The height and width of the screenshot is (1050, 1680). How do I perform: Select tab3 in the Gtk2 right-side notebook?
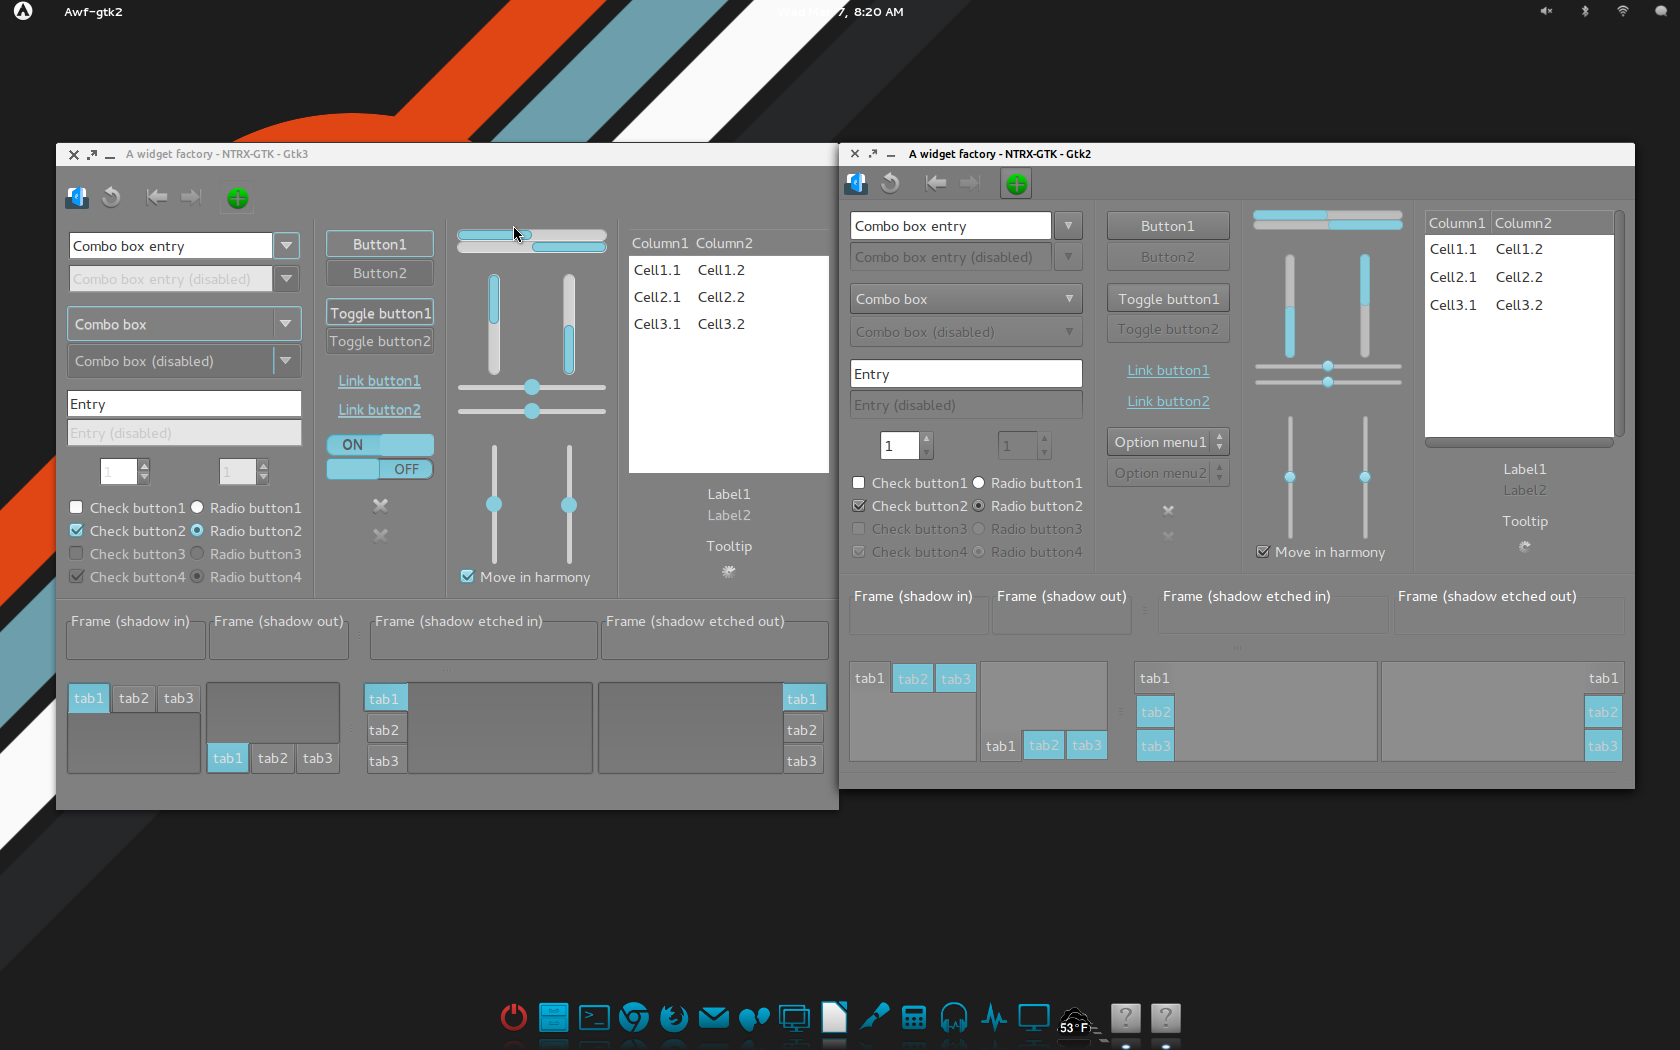click(1602, 745)
